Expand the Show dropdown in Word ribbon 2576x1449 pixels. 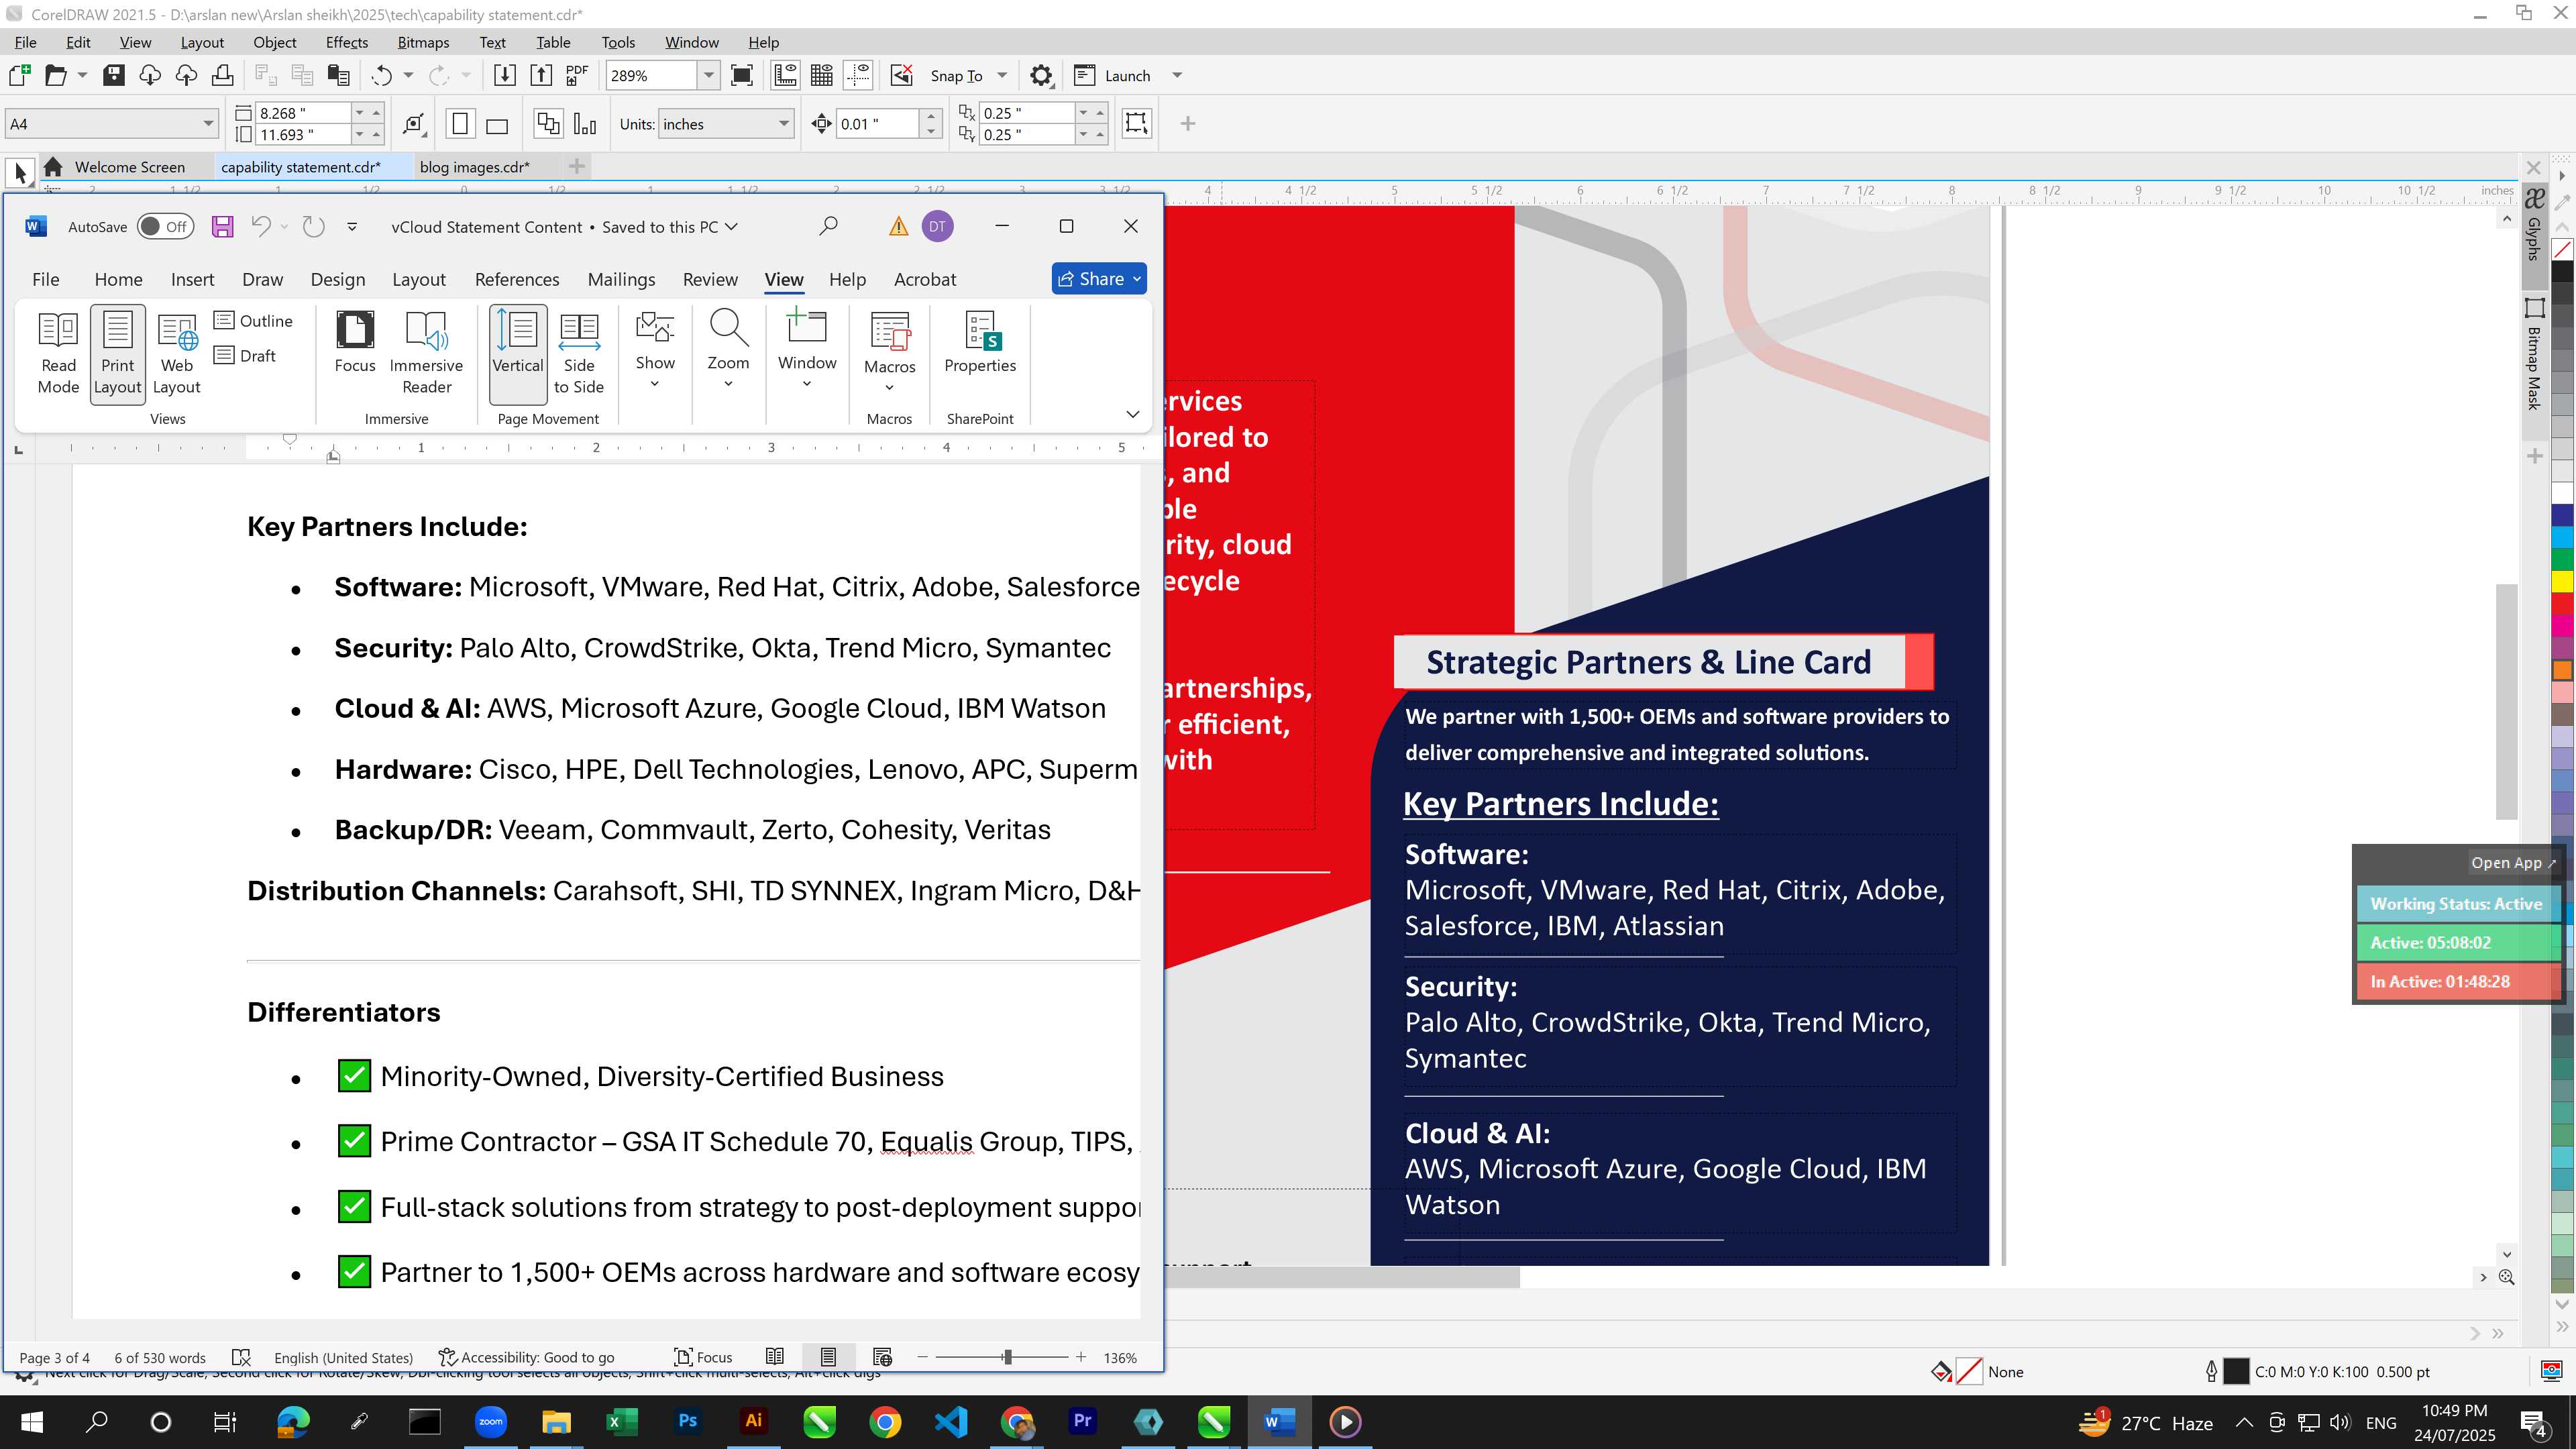tap(655, 384)
